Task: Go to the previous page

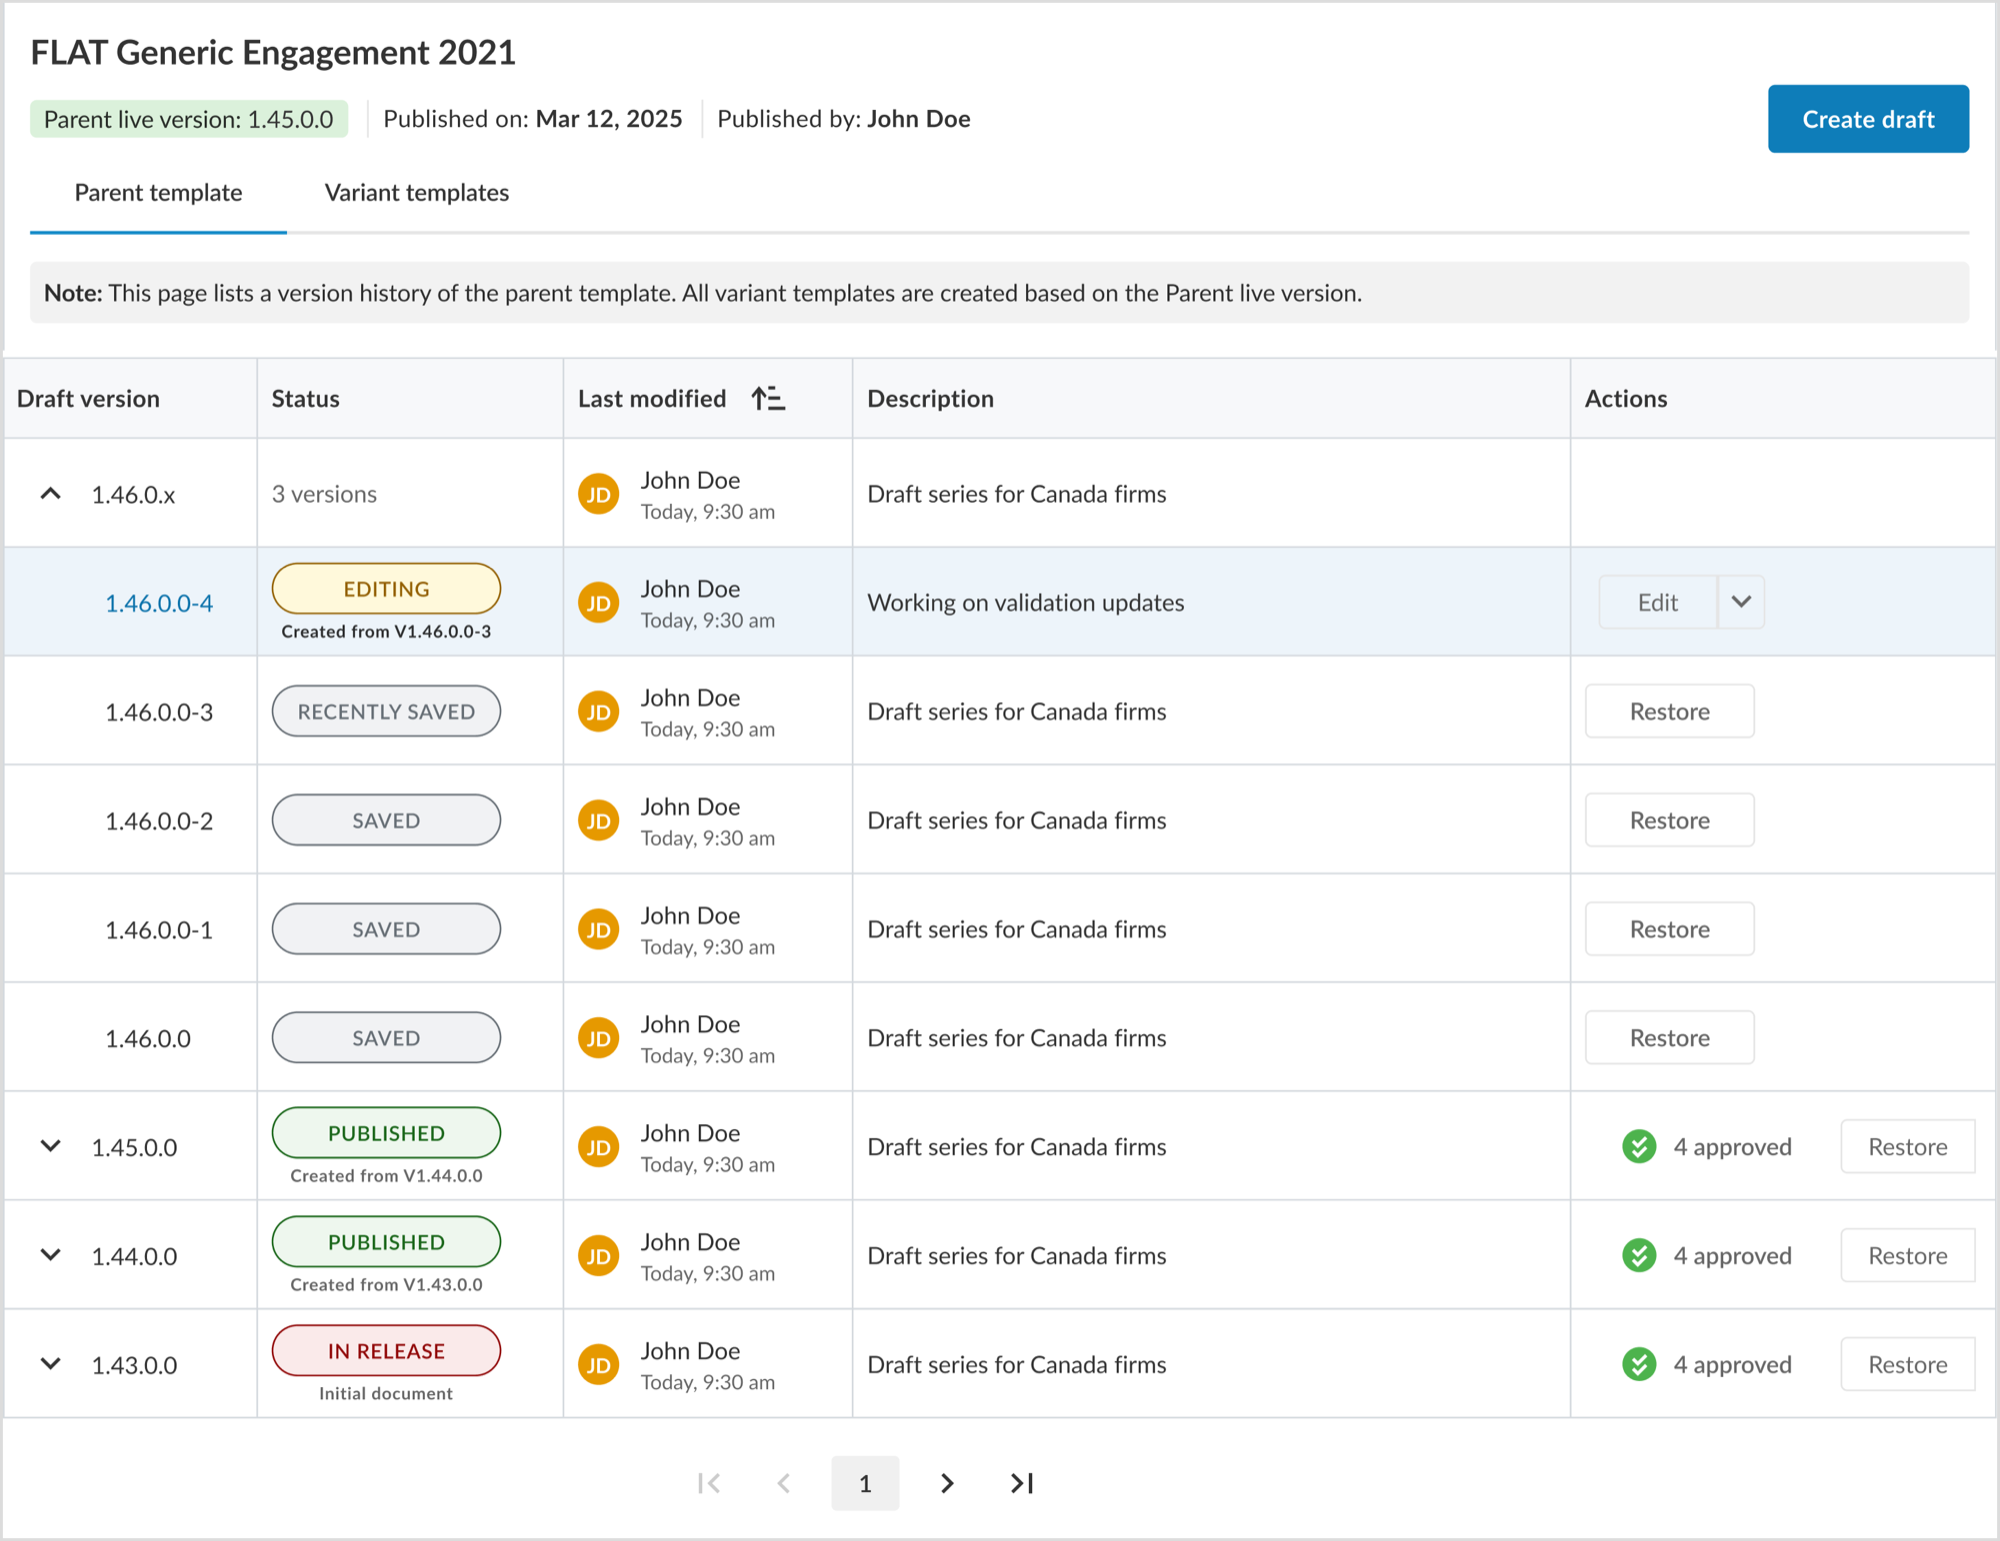Action: (785, 1483)
